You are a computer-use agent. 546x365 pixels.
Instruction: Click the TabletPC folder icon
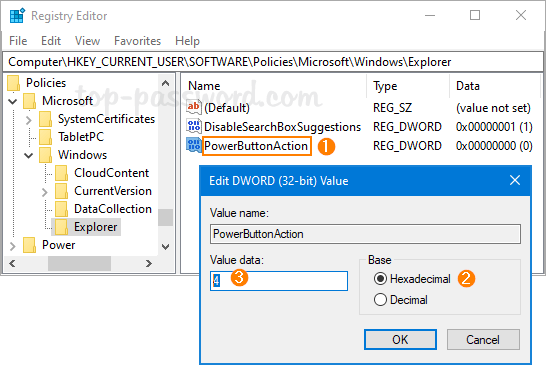pyautogui.click(x=46, y=137)
